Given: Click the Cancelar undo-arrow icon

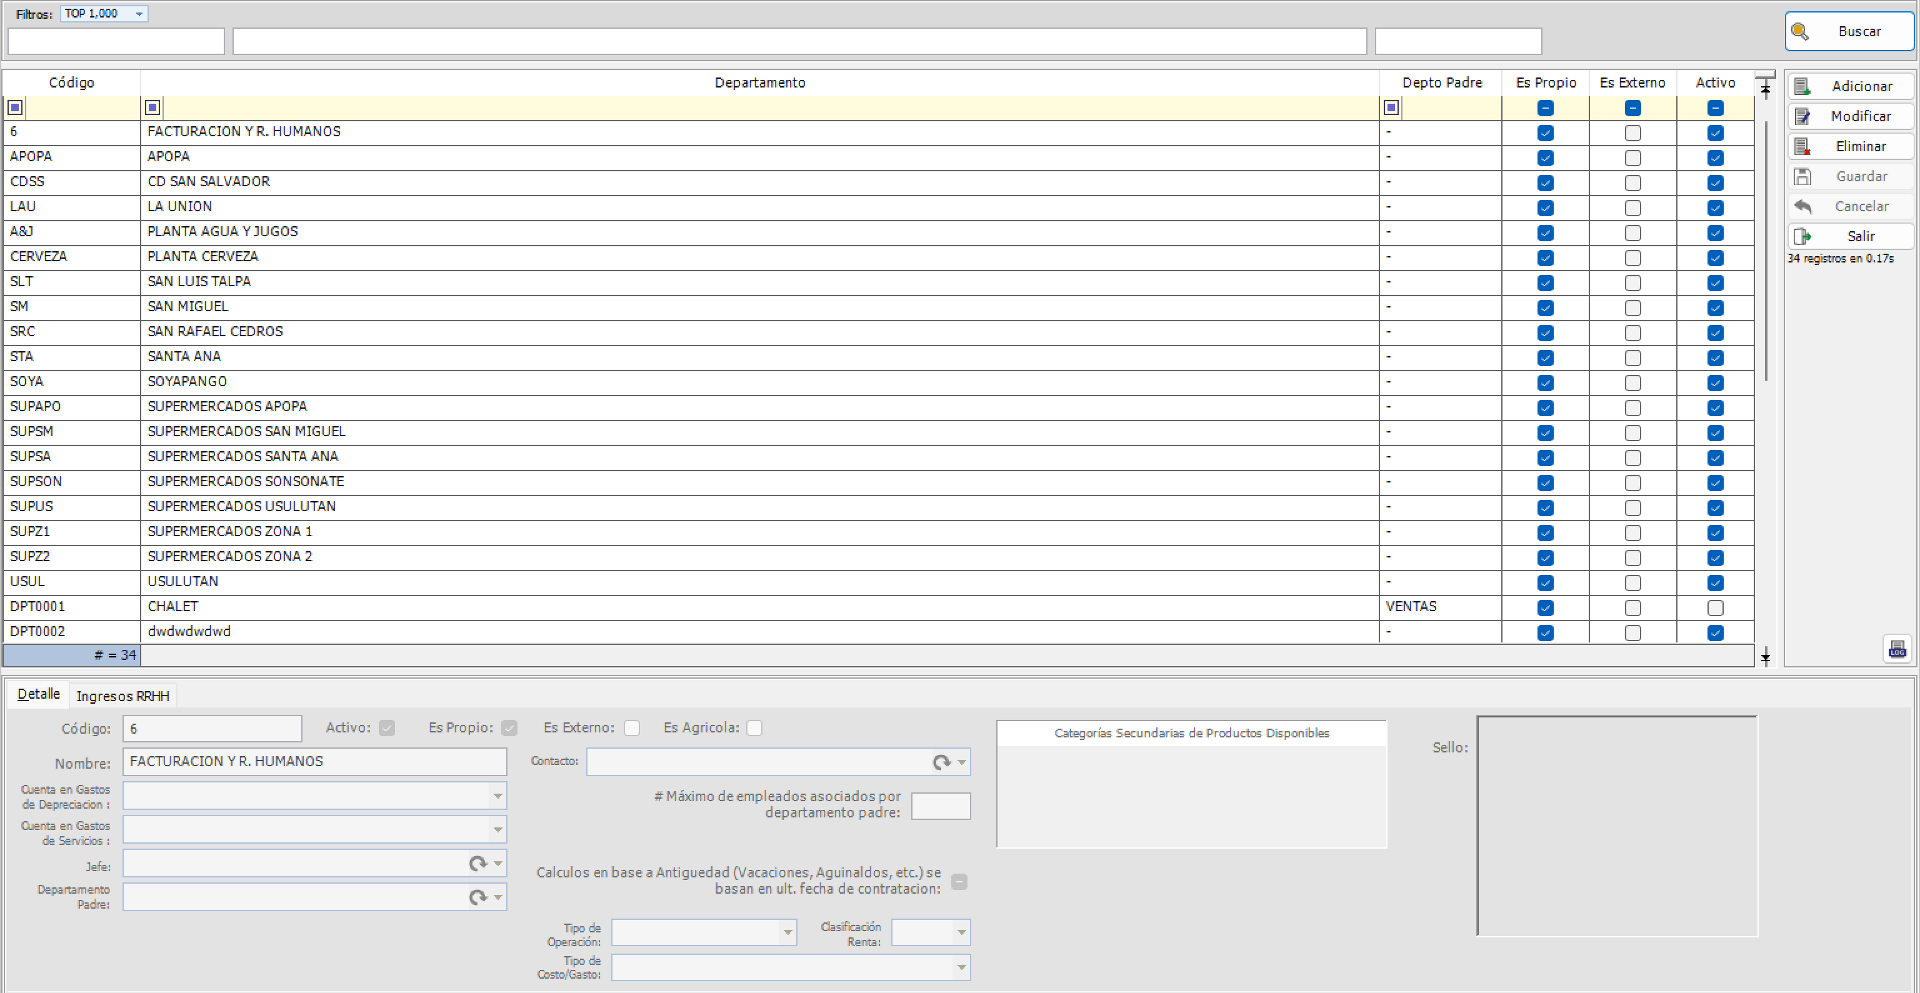Looking at the screenshot, I should tap(1804, 206).
